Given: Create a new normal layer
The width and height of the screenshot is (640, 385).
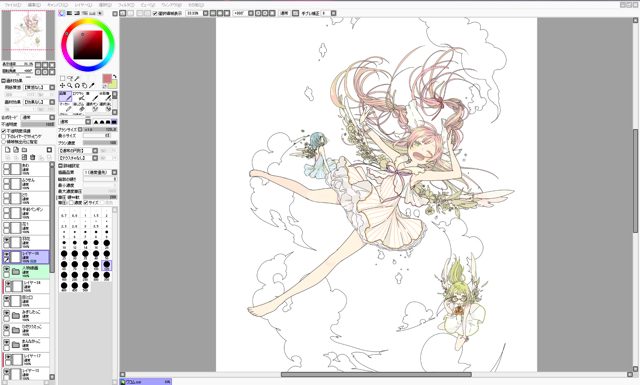Looking at the screenshot, I should point(8,150).
